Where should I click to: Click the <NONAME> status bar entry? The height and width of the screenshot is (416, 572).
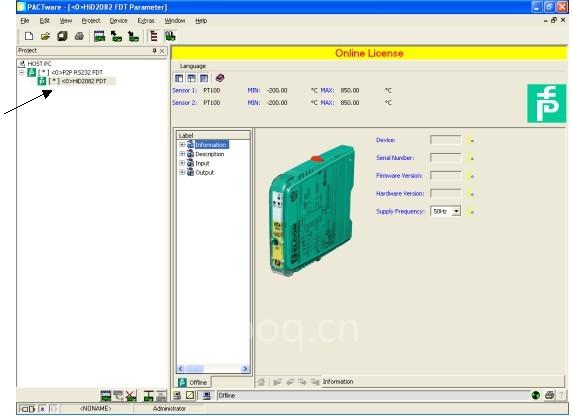pyautogui.click(x=96, y=409)
